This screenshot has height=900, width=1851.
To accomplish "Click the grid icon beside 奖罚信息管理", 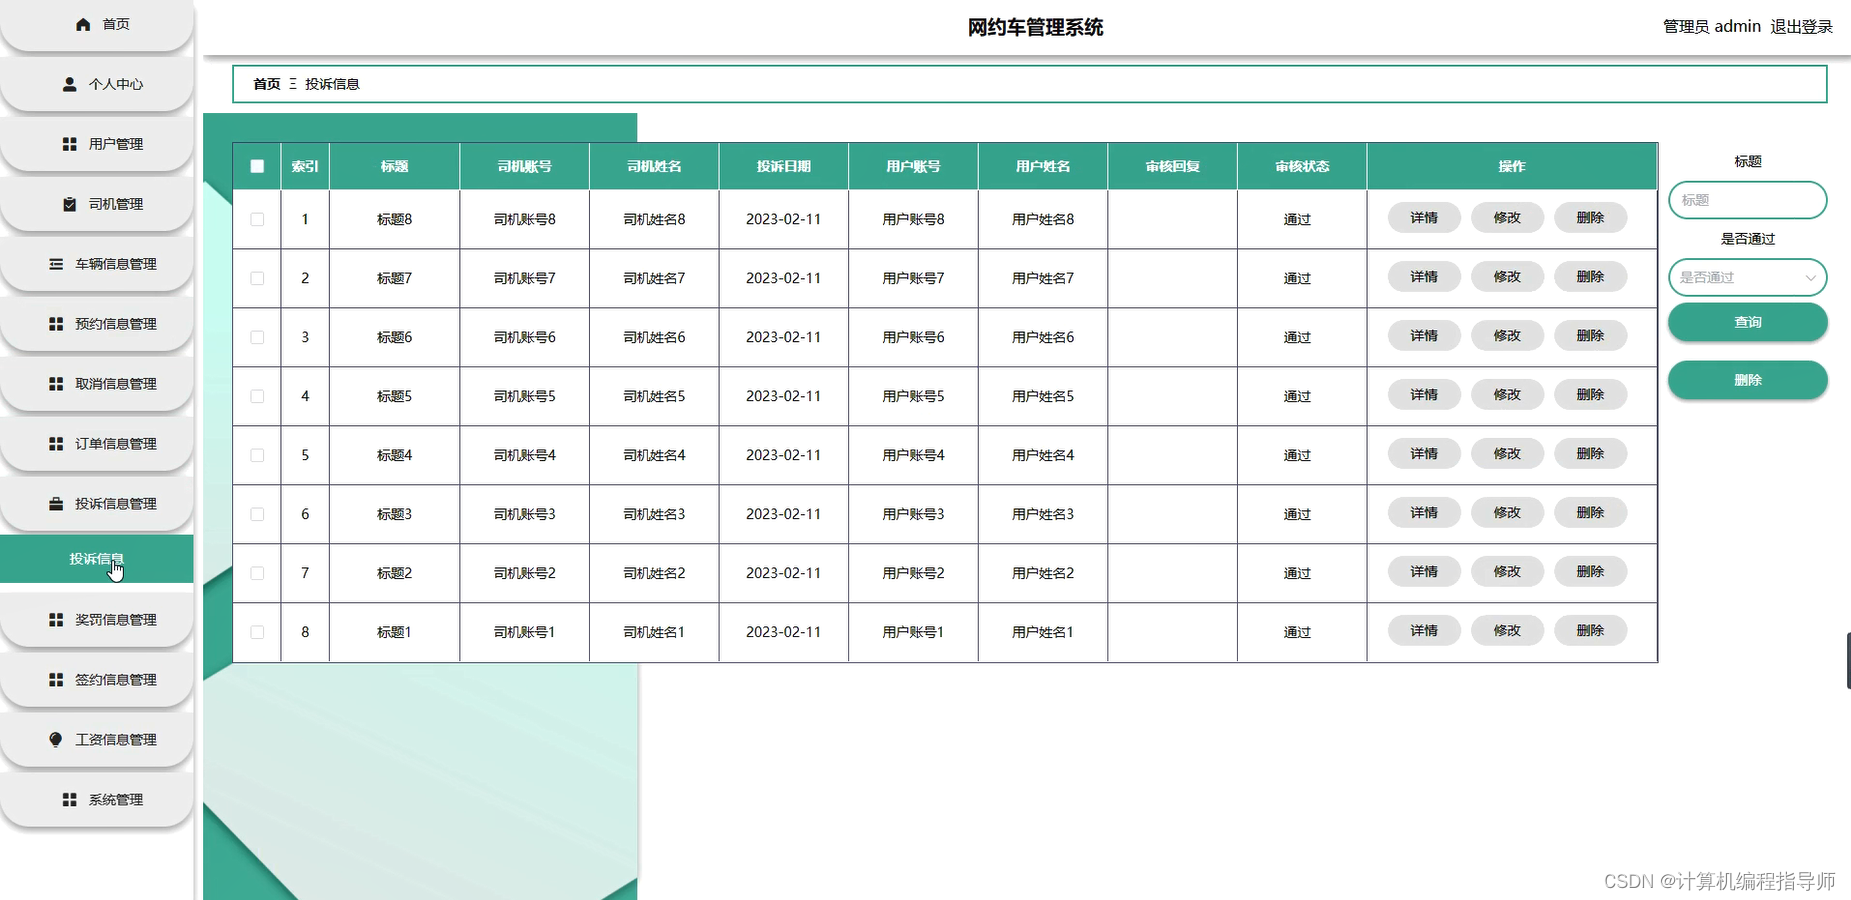I will click(x=56, y=620).
